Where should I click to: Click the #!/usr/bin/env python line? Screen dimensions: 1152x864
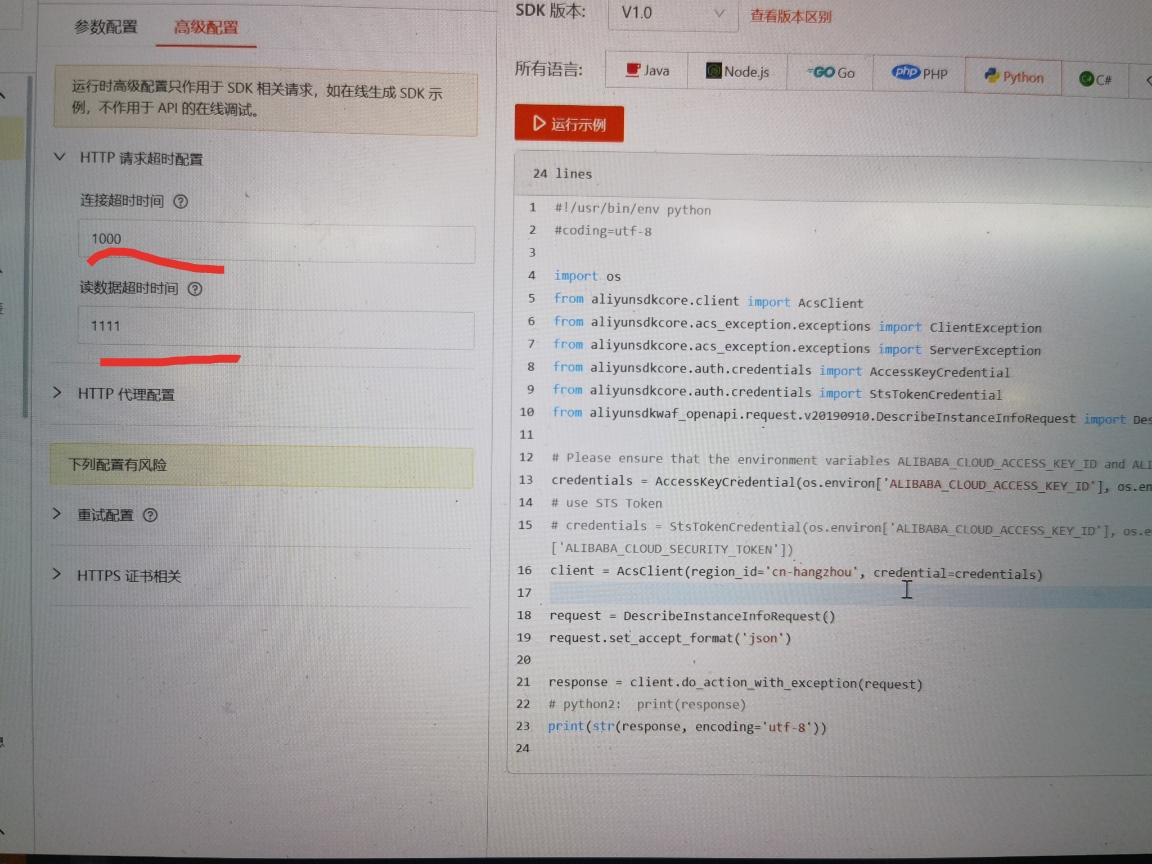pyautogui.click(x=633, y=209)
